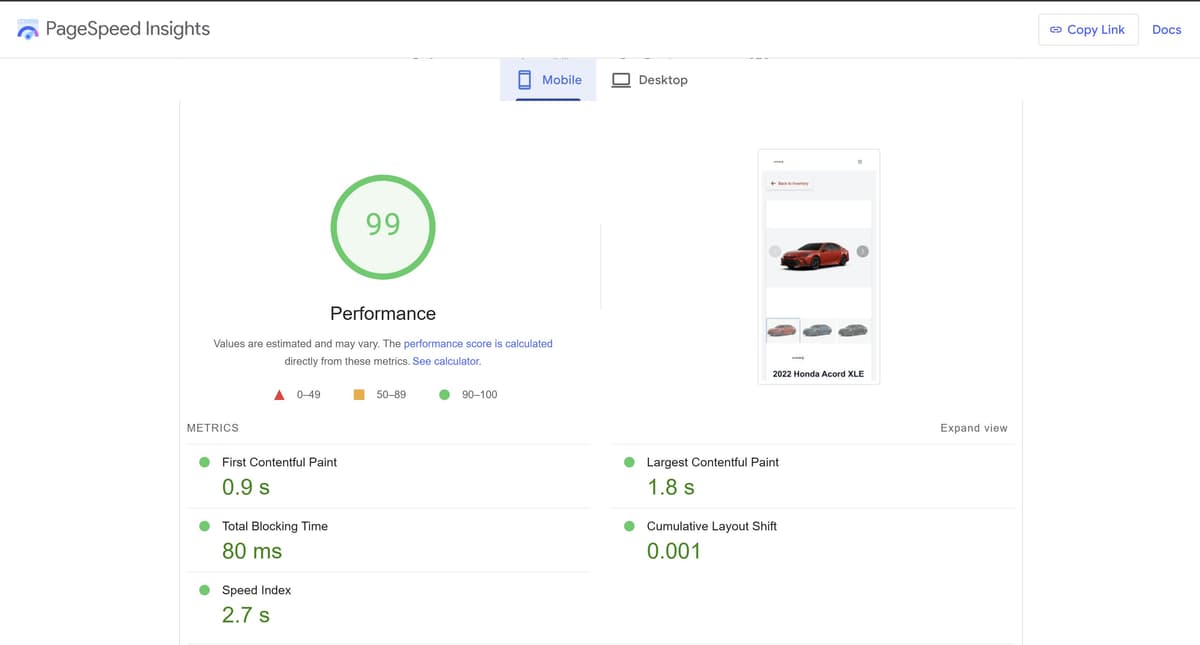Screen dimensions: 1200x645
Task: Click the Copy Link button
Action: [1087, 30]
